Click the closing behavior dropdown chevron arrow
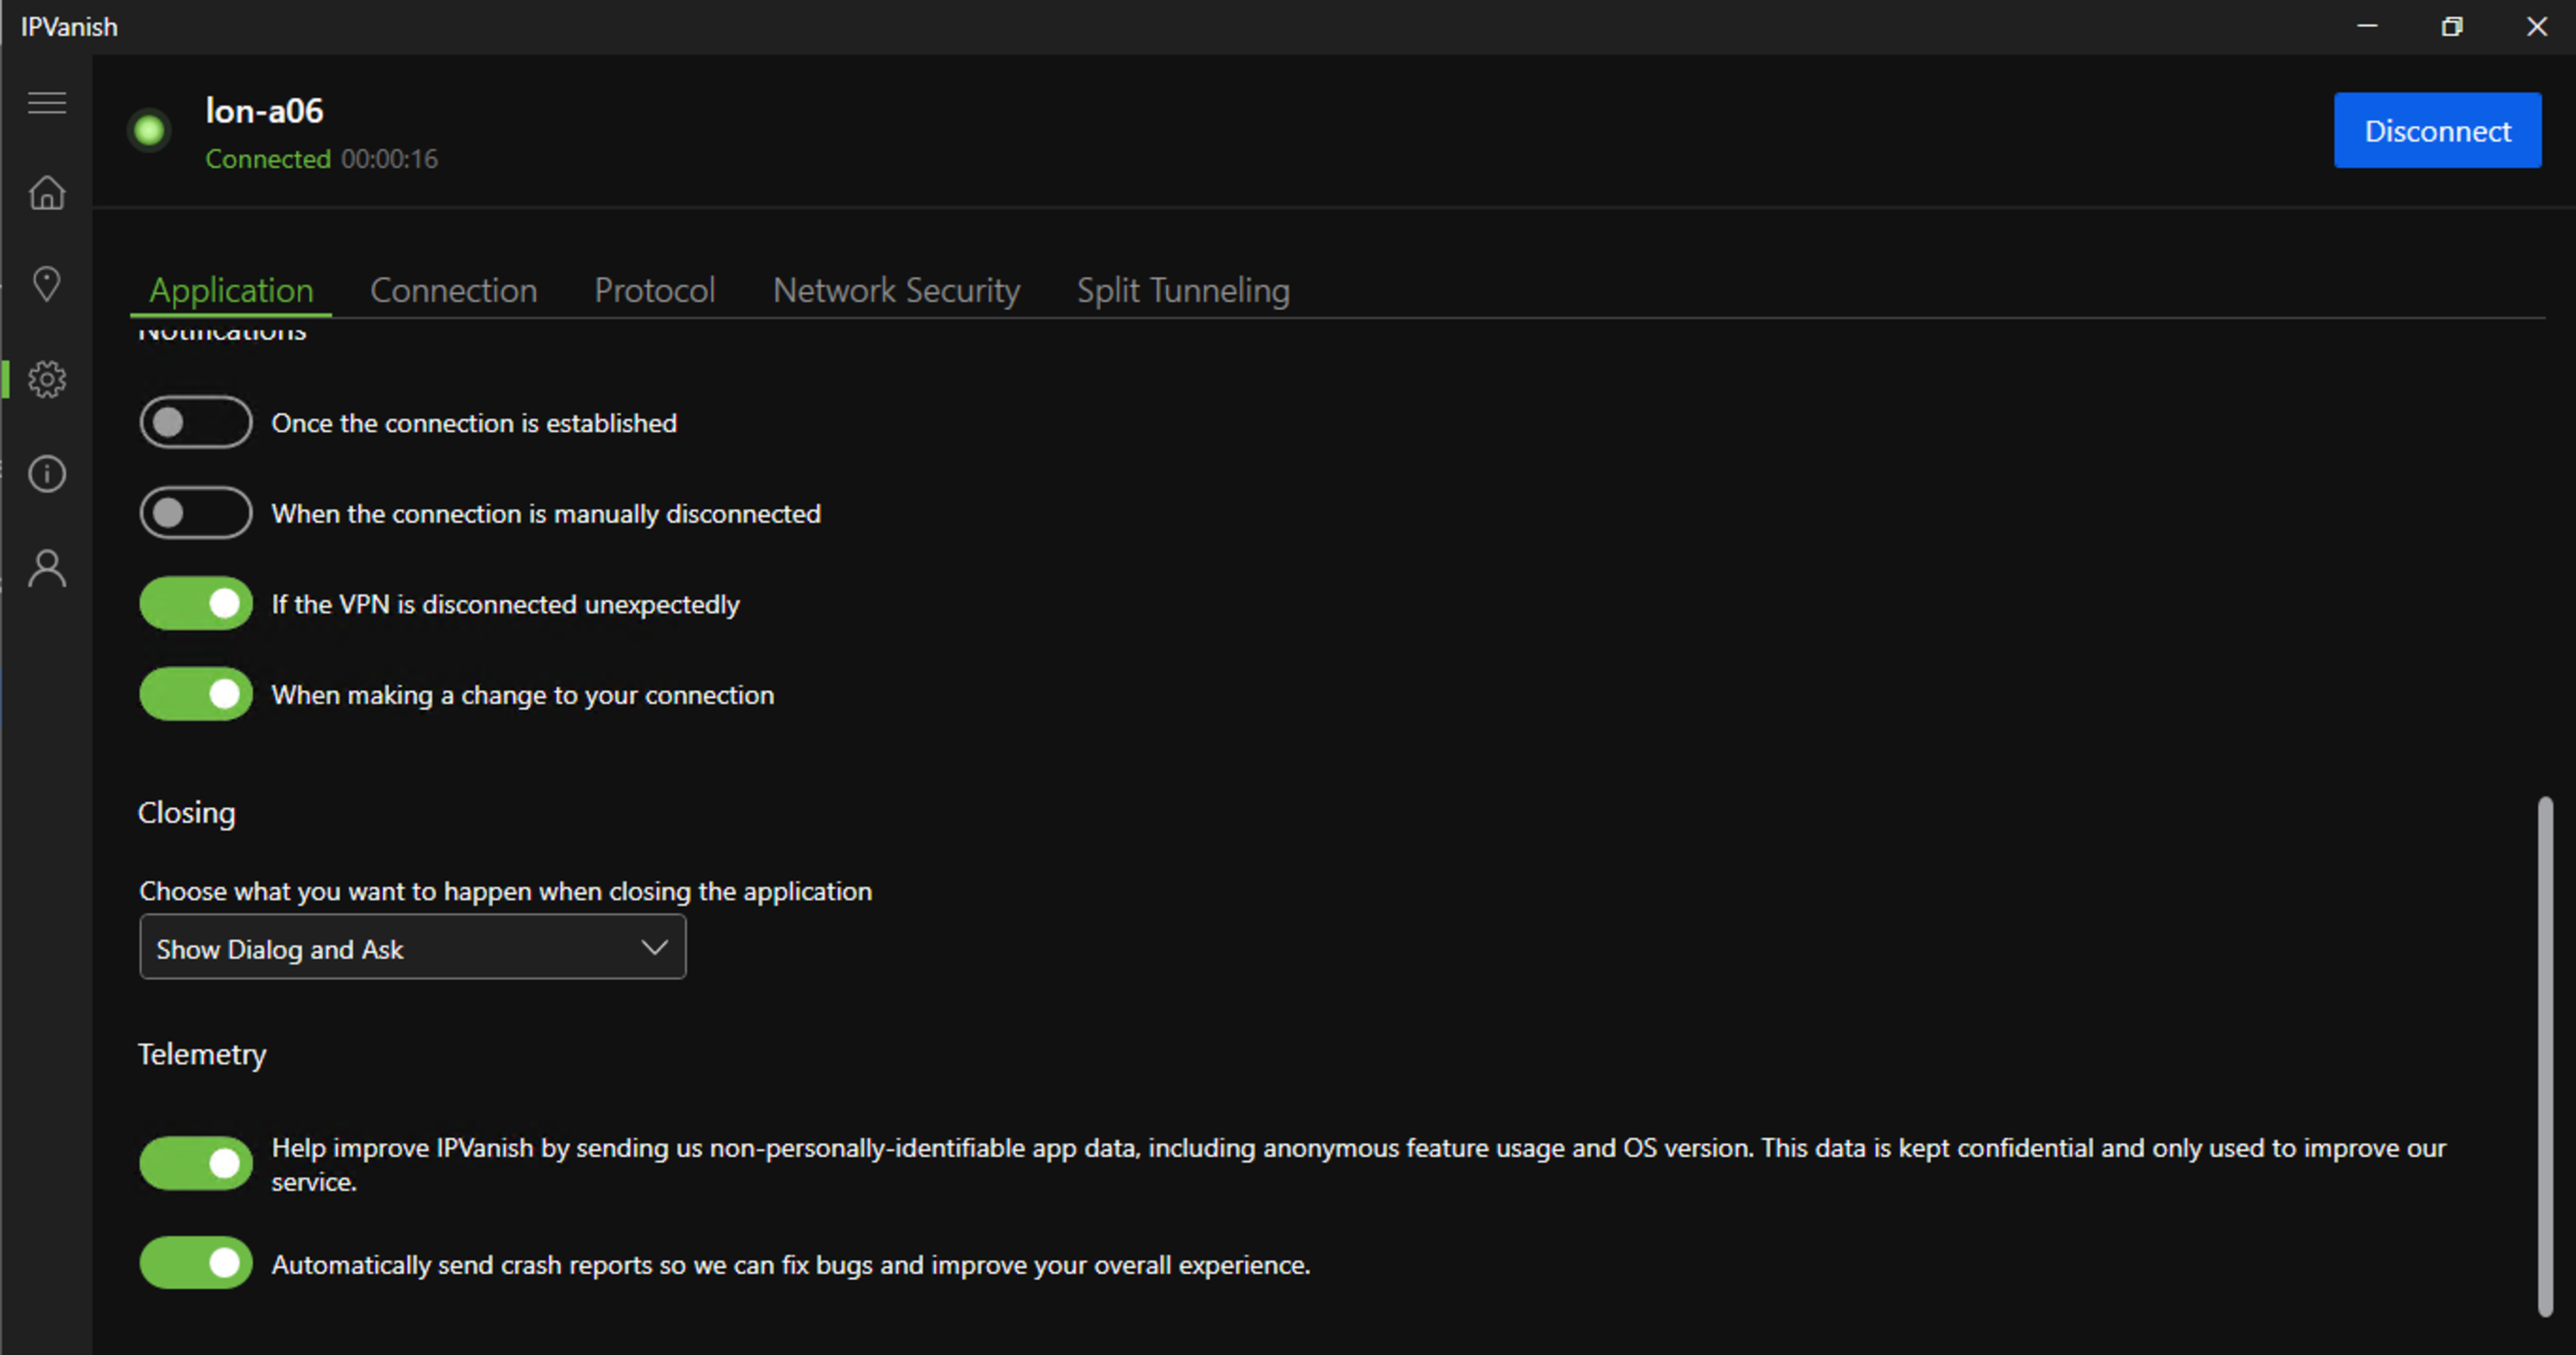Image resolution: width=2576 pixels, height=1355 pixels. click(x=654, y=947)
